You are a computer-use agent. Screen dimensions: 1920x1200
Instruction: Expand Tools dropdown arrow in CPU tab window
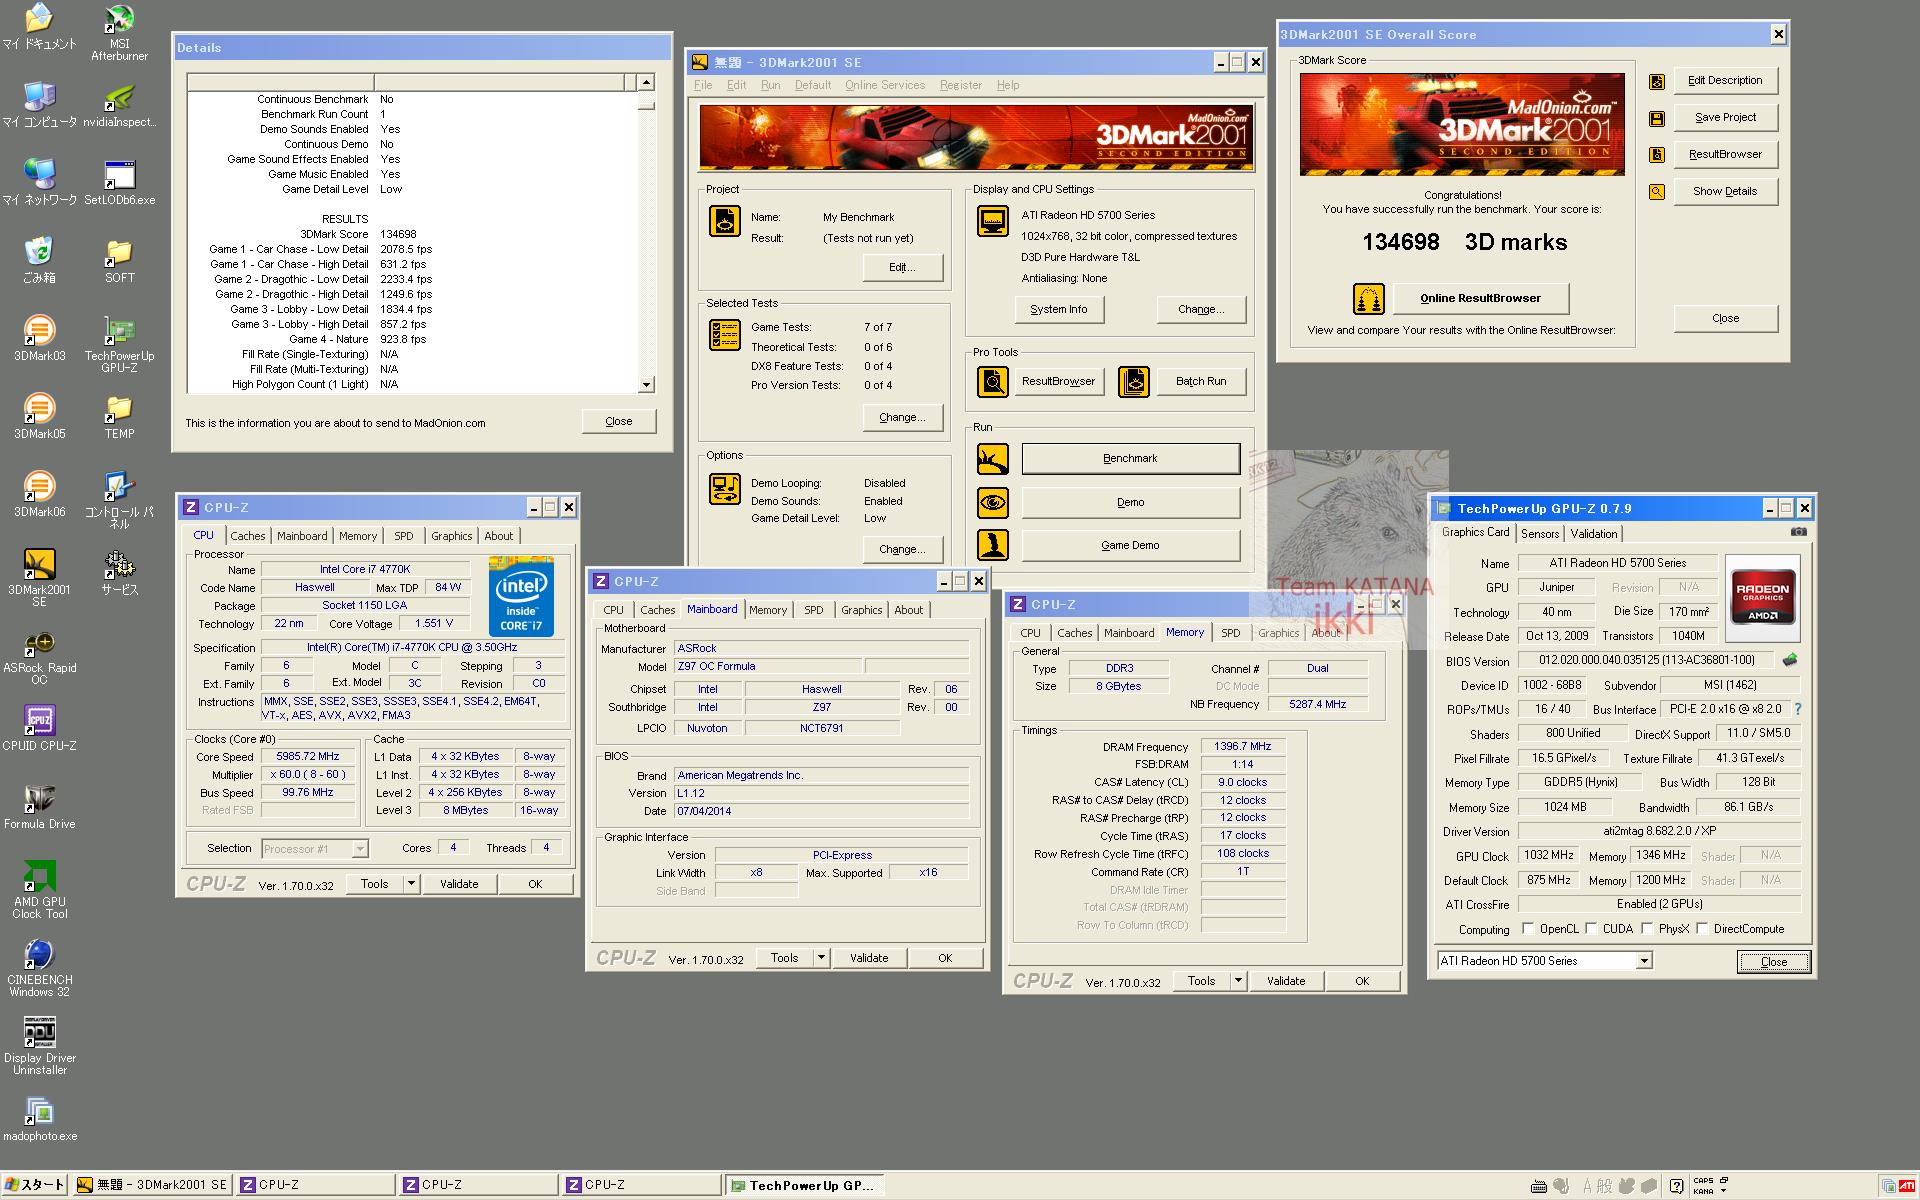point(410,884)
